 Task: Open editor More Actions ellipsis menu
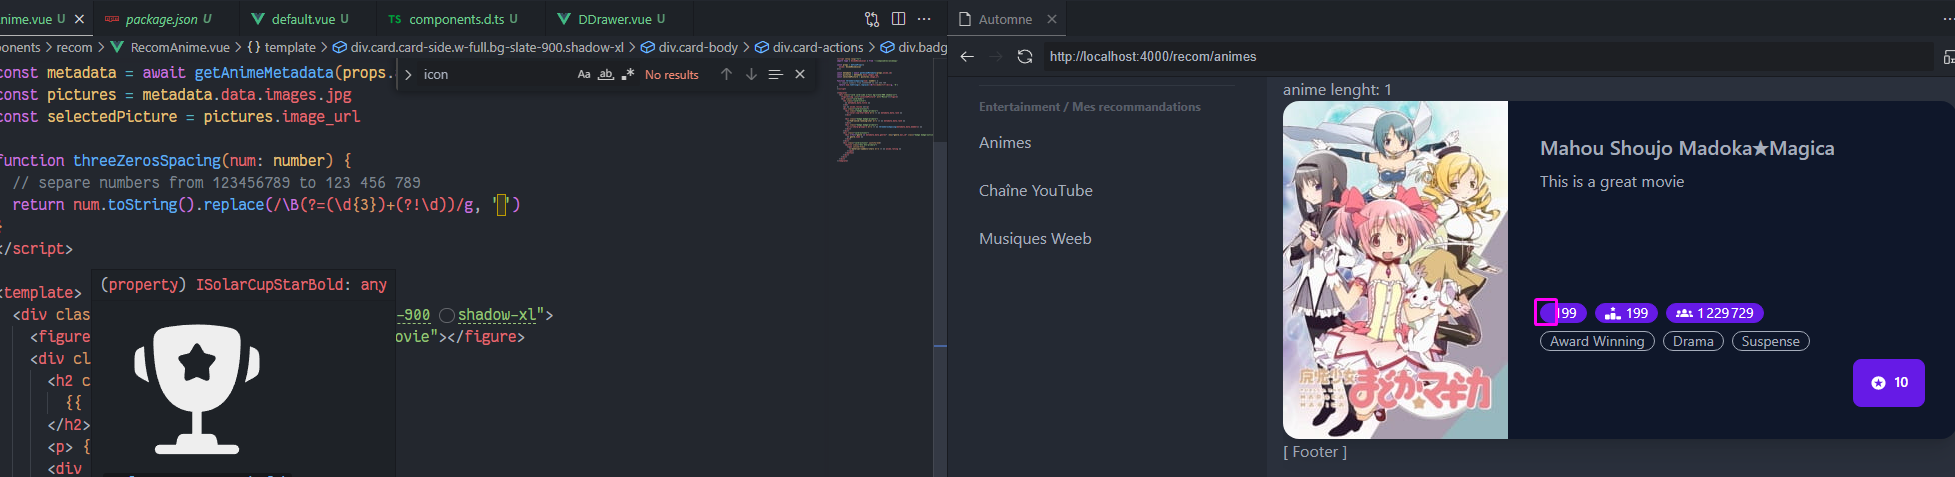point(924,19)
